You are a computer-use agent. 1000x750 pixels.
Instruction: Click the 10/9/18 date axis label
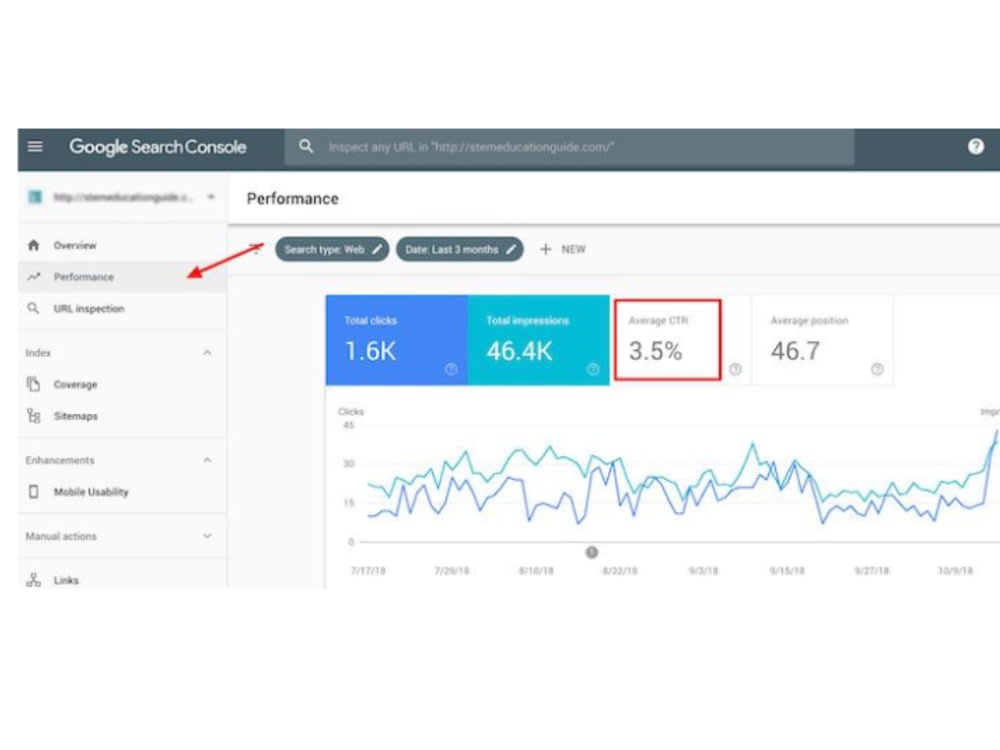pos(955,570)
